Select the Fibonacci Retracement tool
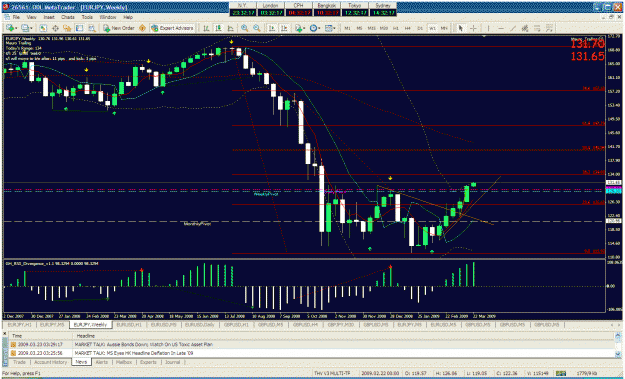Viewport: 625px width, 379px height. (537, 28)
